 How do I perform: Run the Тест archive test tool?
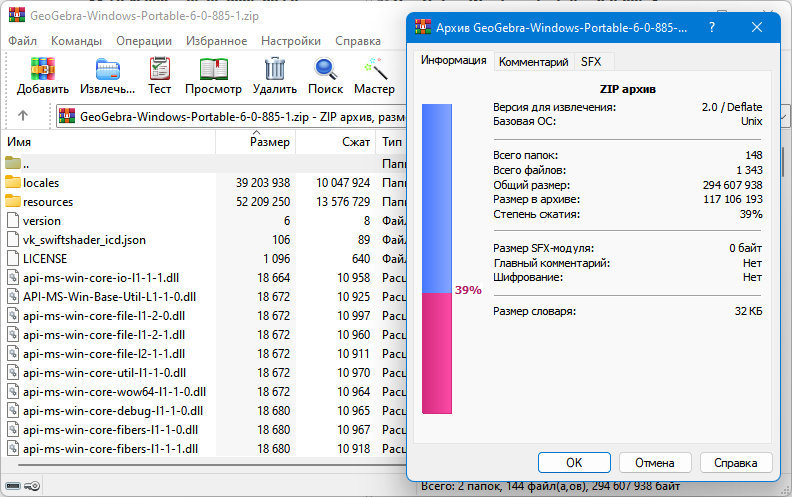tap(159, 69)
